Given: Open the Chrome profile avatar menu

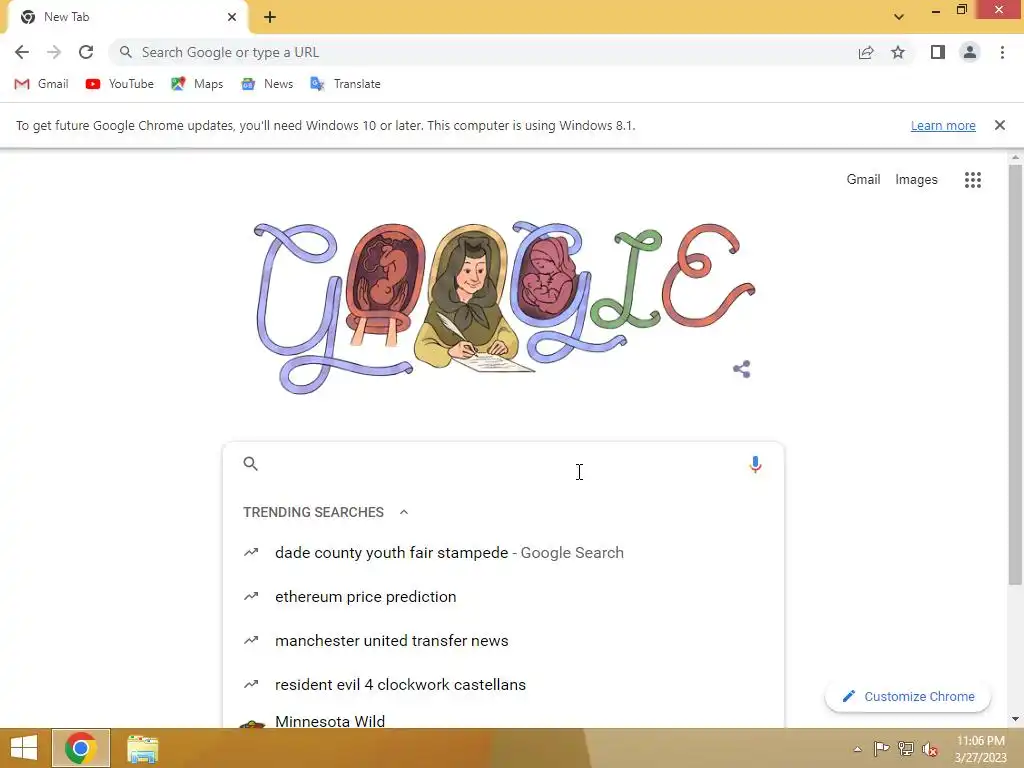Looking at the screenshot, I should click(x=970, y=52).
